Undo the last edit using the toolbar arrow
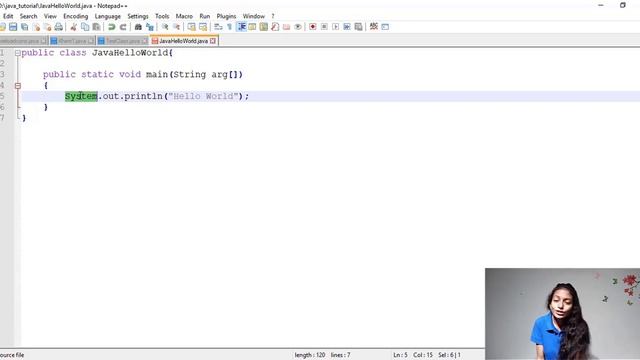Screen dimensions: 640x360 pyautogui.click(x=111, y=27)
